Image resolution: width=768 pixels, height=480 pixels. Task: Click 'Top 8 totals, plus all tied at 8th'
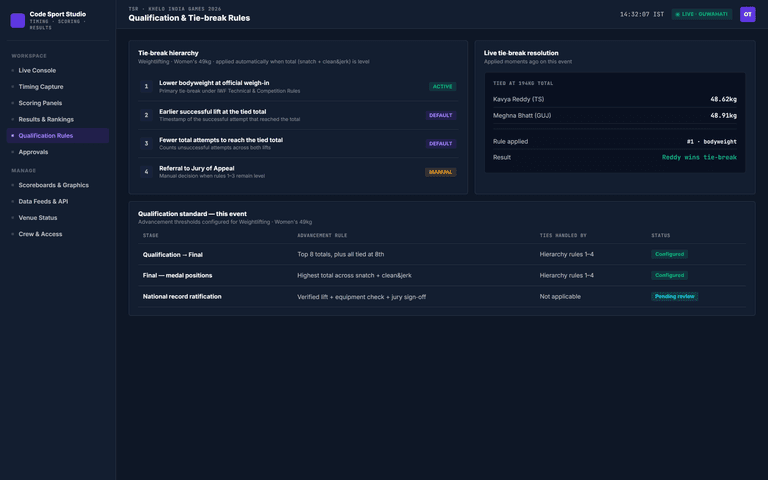pos(340,254)
